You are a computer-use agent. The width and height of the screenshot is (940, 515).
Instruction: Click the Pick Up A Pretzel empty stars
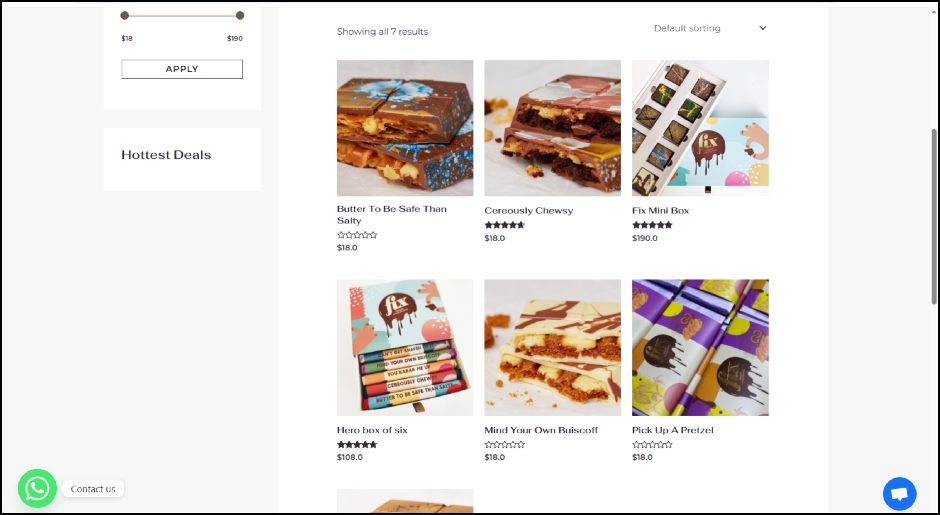(x=652, y=445)
